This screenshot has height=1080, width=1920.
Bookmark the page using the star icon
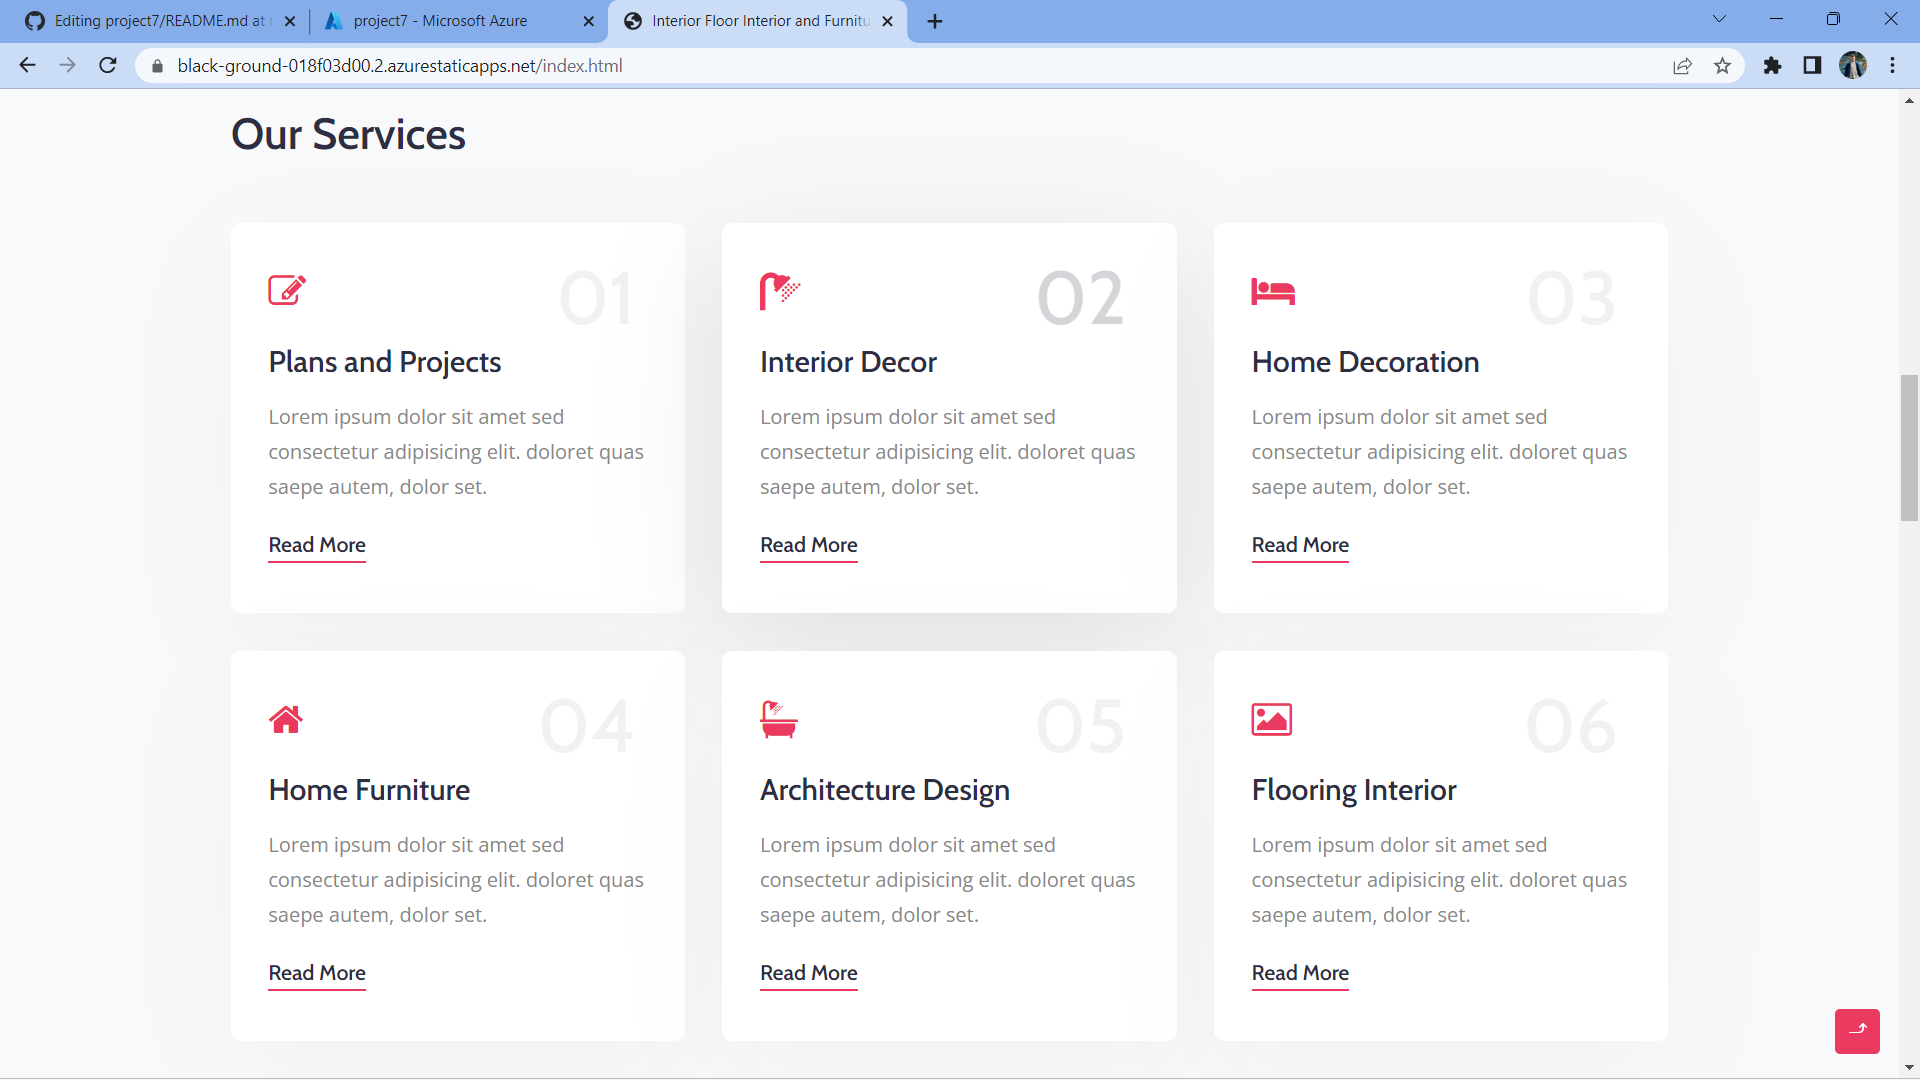click(x=1722, y=66)
